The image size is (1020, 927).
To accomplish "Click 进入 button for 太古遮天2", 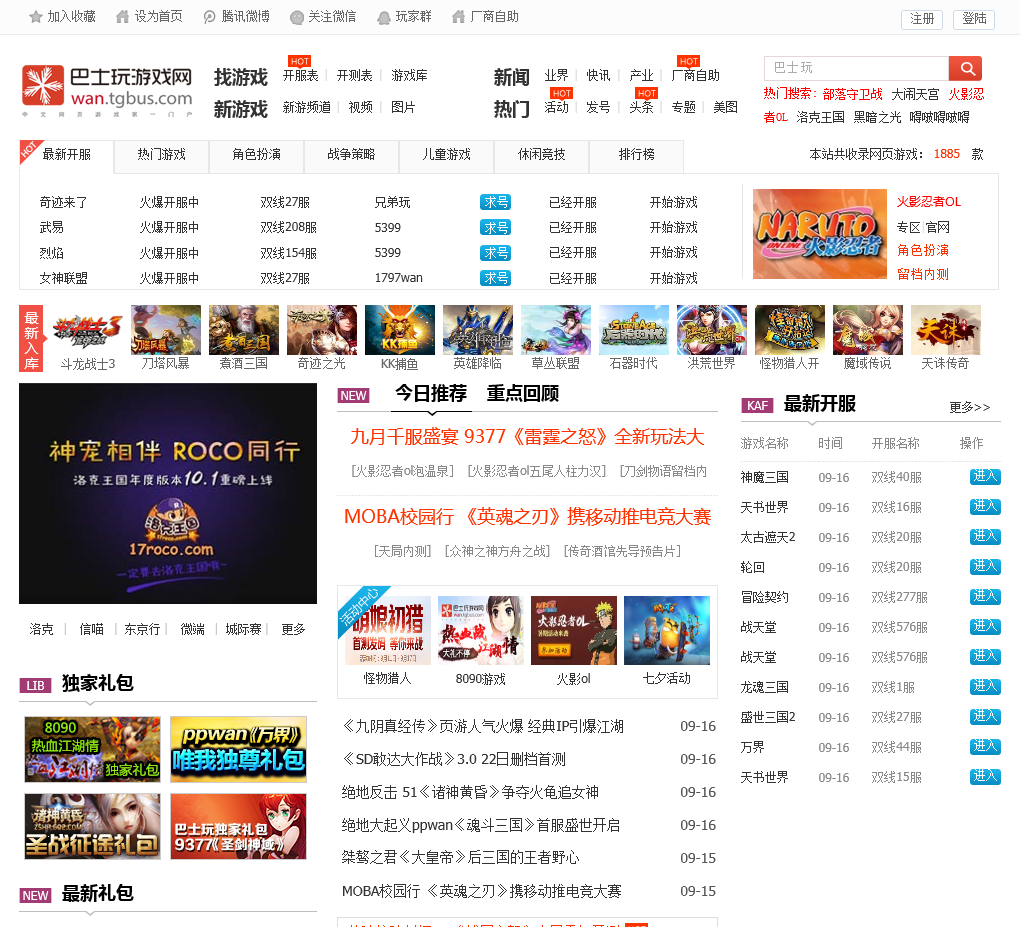I will pyautogui.click(x=985, y=537).
